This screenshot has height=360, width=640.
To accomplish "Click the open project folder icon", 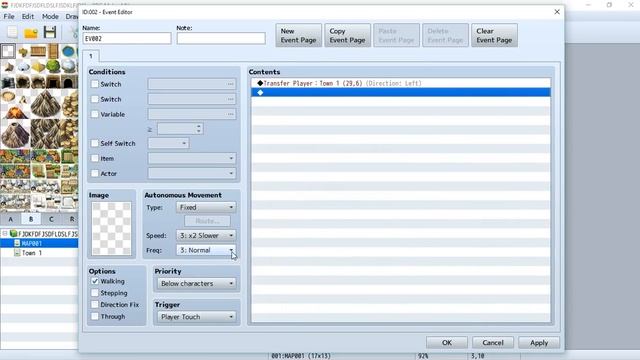I will (x=31, y=32).
